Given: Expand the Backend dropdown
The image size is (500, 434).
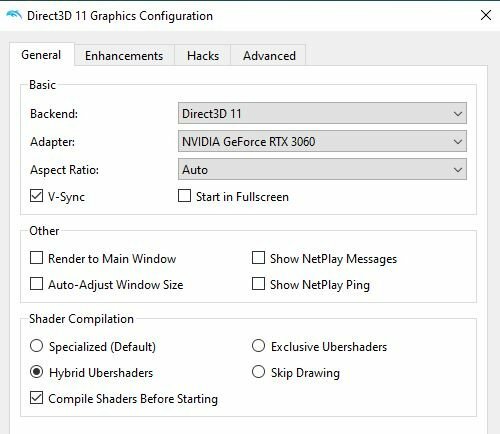Looking at the screenshot, I should pyautogui.click(x=322, y=113).
